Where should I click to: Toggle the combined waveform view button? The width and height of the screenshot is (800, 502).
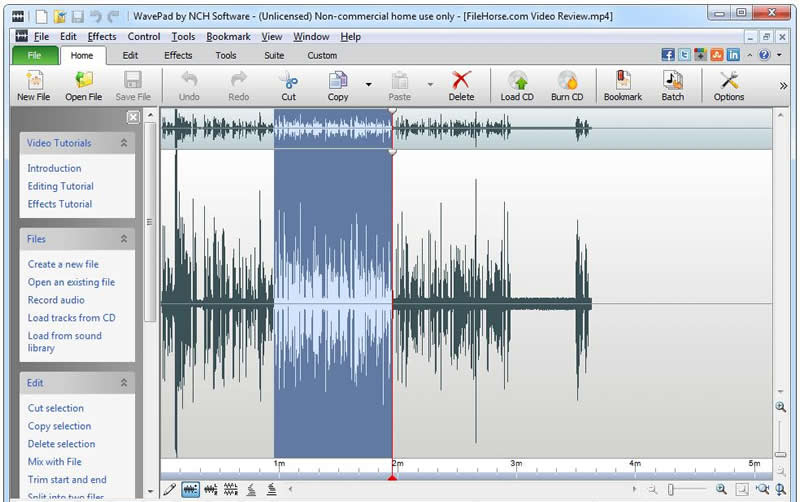[190, 490]
